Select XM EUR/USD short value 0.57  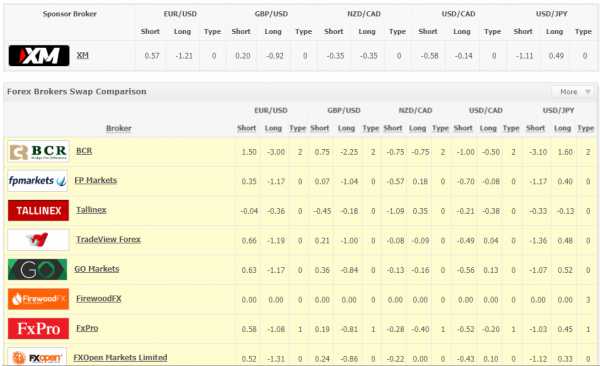click(152, 56)
